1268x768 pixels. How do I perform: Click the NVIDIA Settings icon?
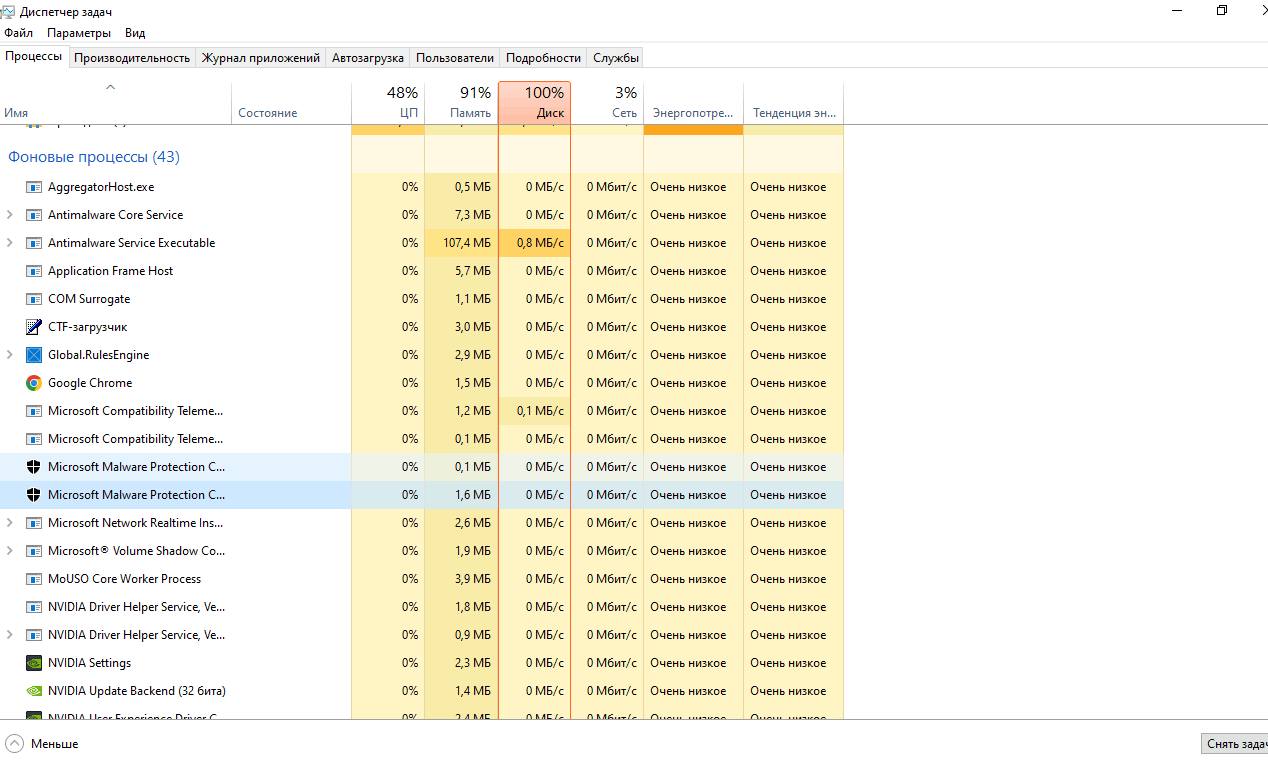[x=33, y=662]
